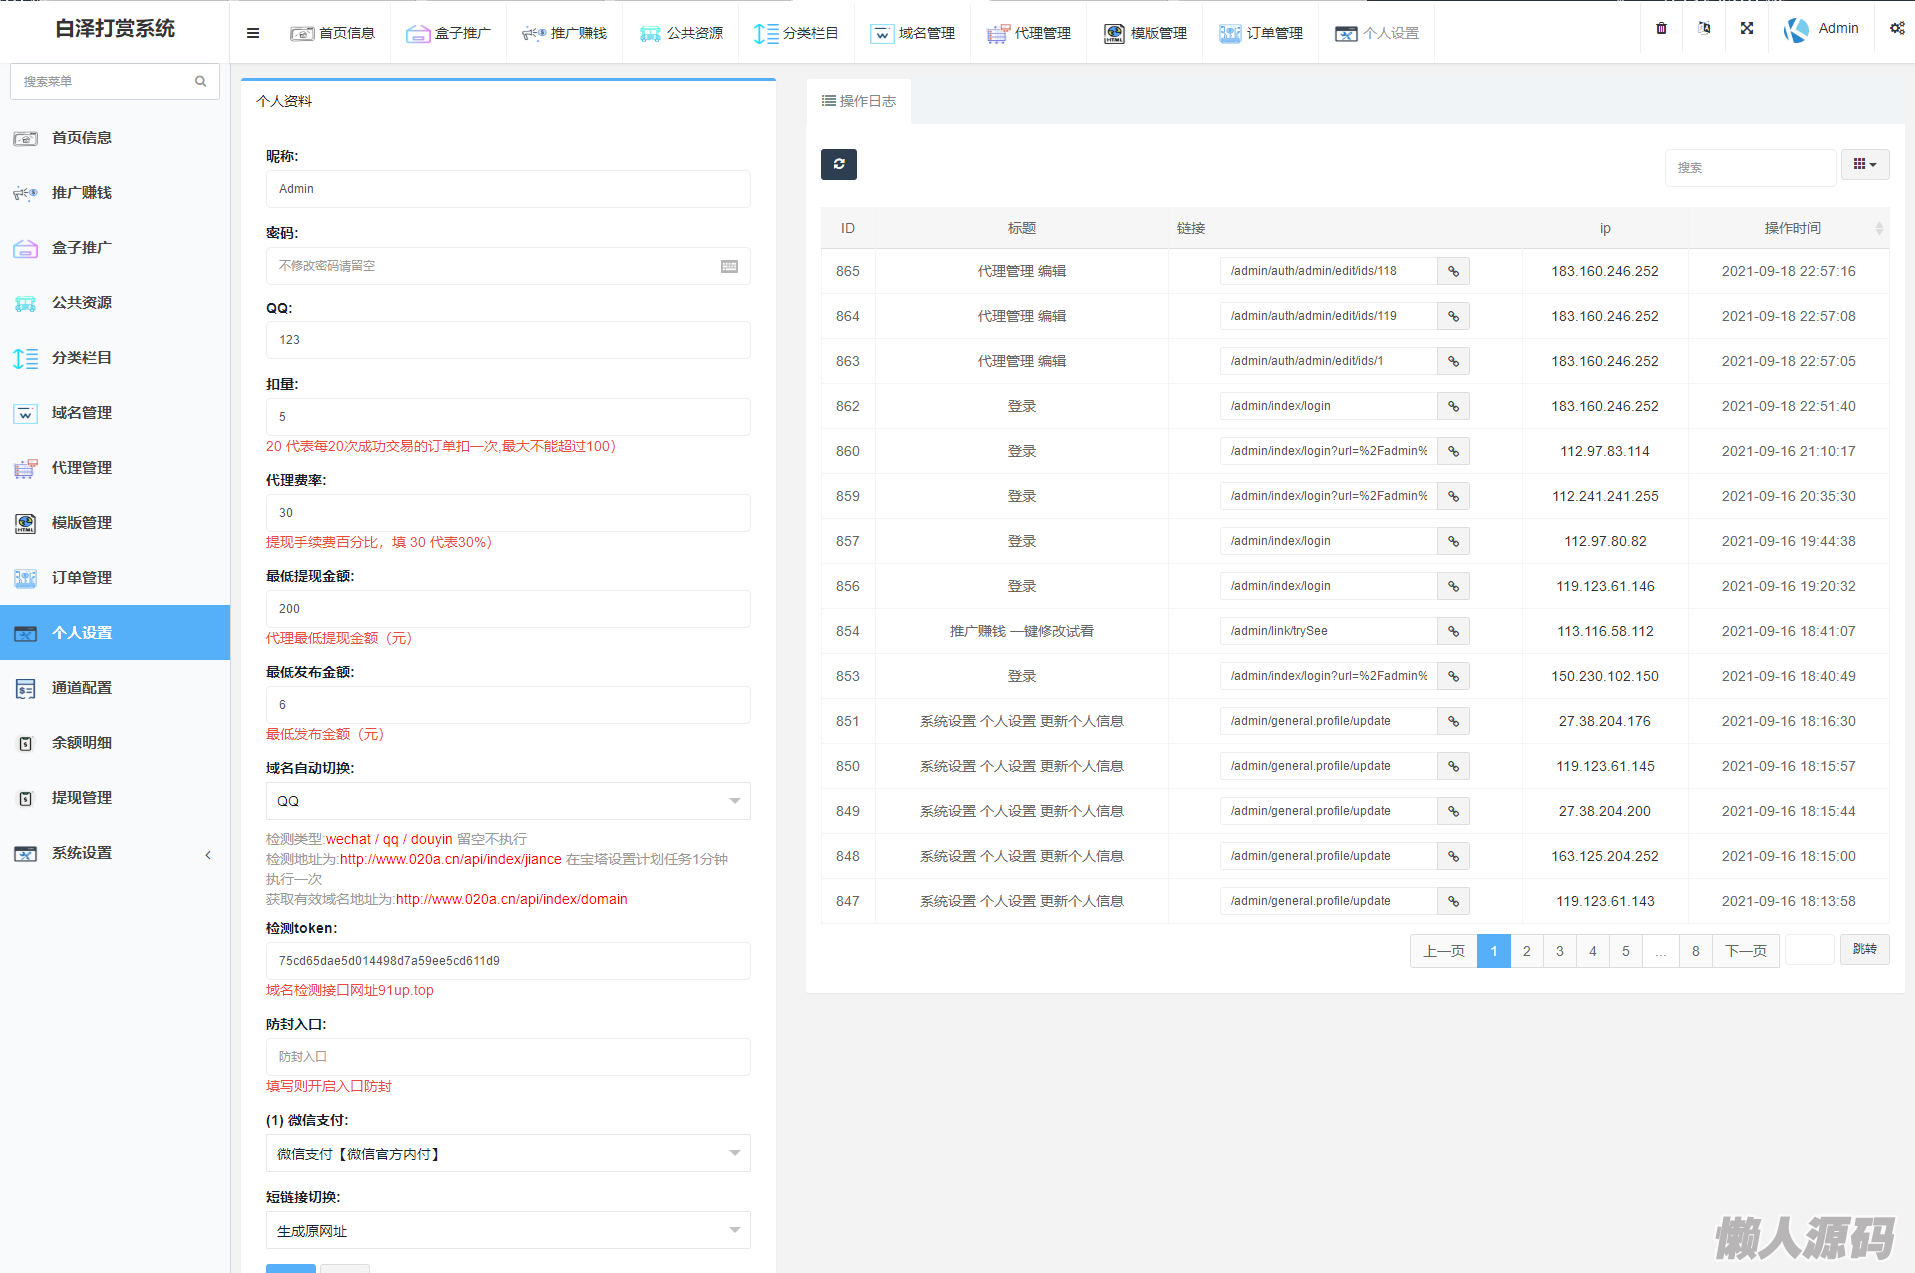Screen dimensions: 1915x1273
Task: Click the search magnifier in sidebar menu
Action: [200, 81]
